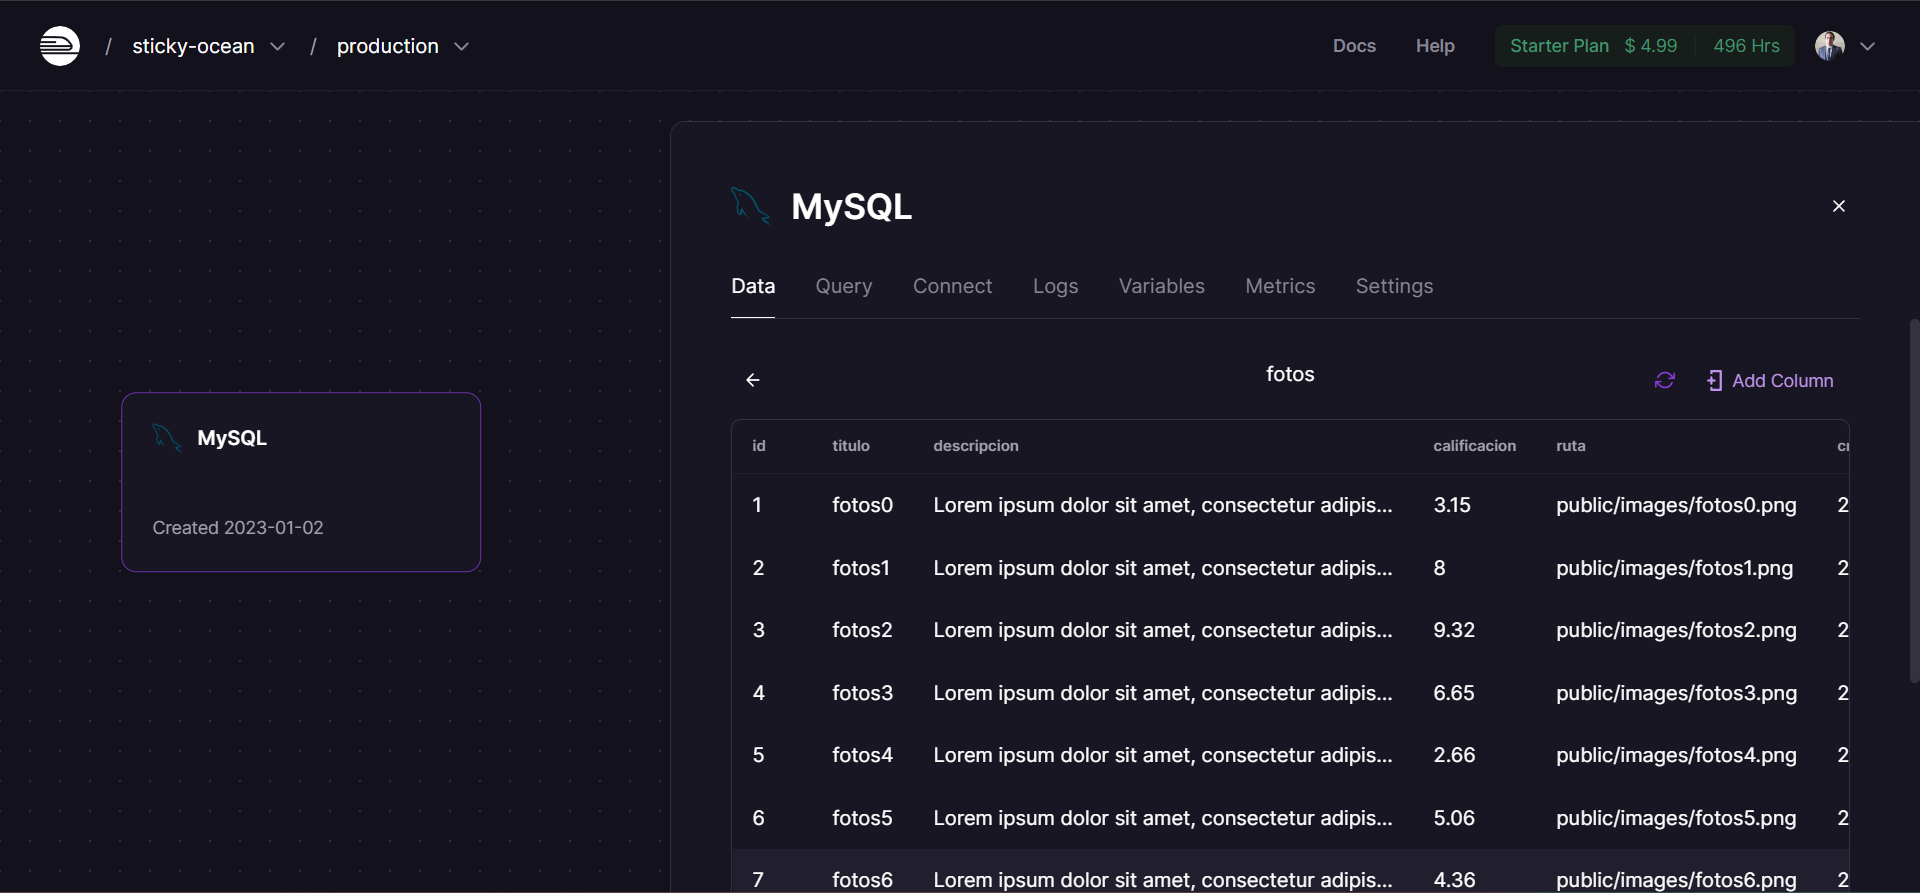Screen dimensions: 1920x893
Task: Click the fotos table title
Action: (x=1290, y=374)
